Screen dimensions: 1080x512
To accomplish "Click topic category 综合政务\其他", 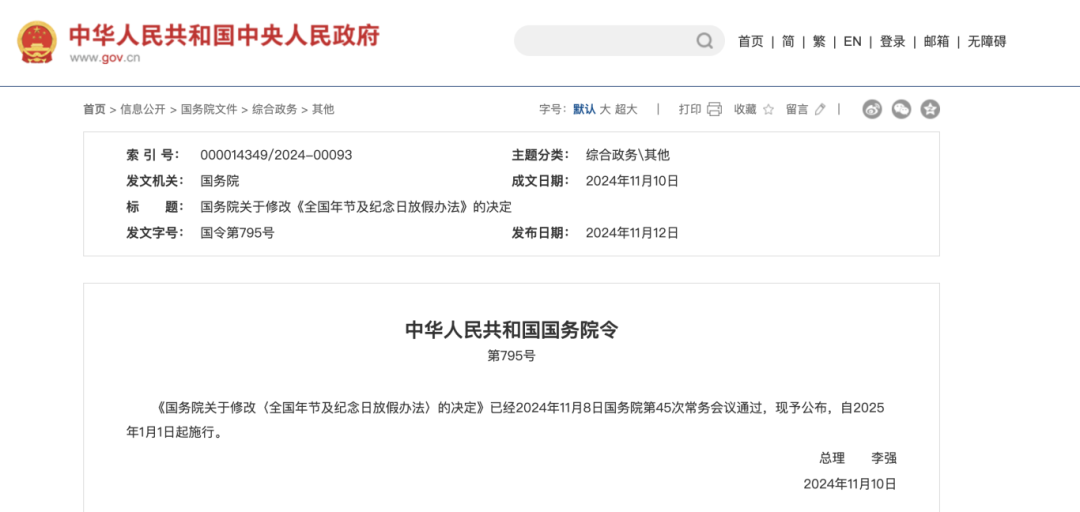I will (x=627, y=155).
